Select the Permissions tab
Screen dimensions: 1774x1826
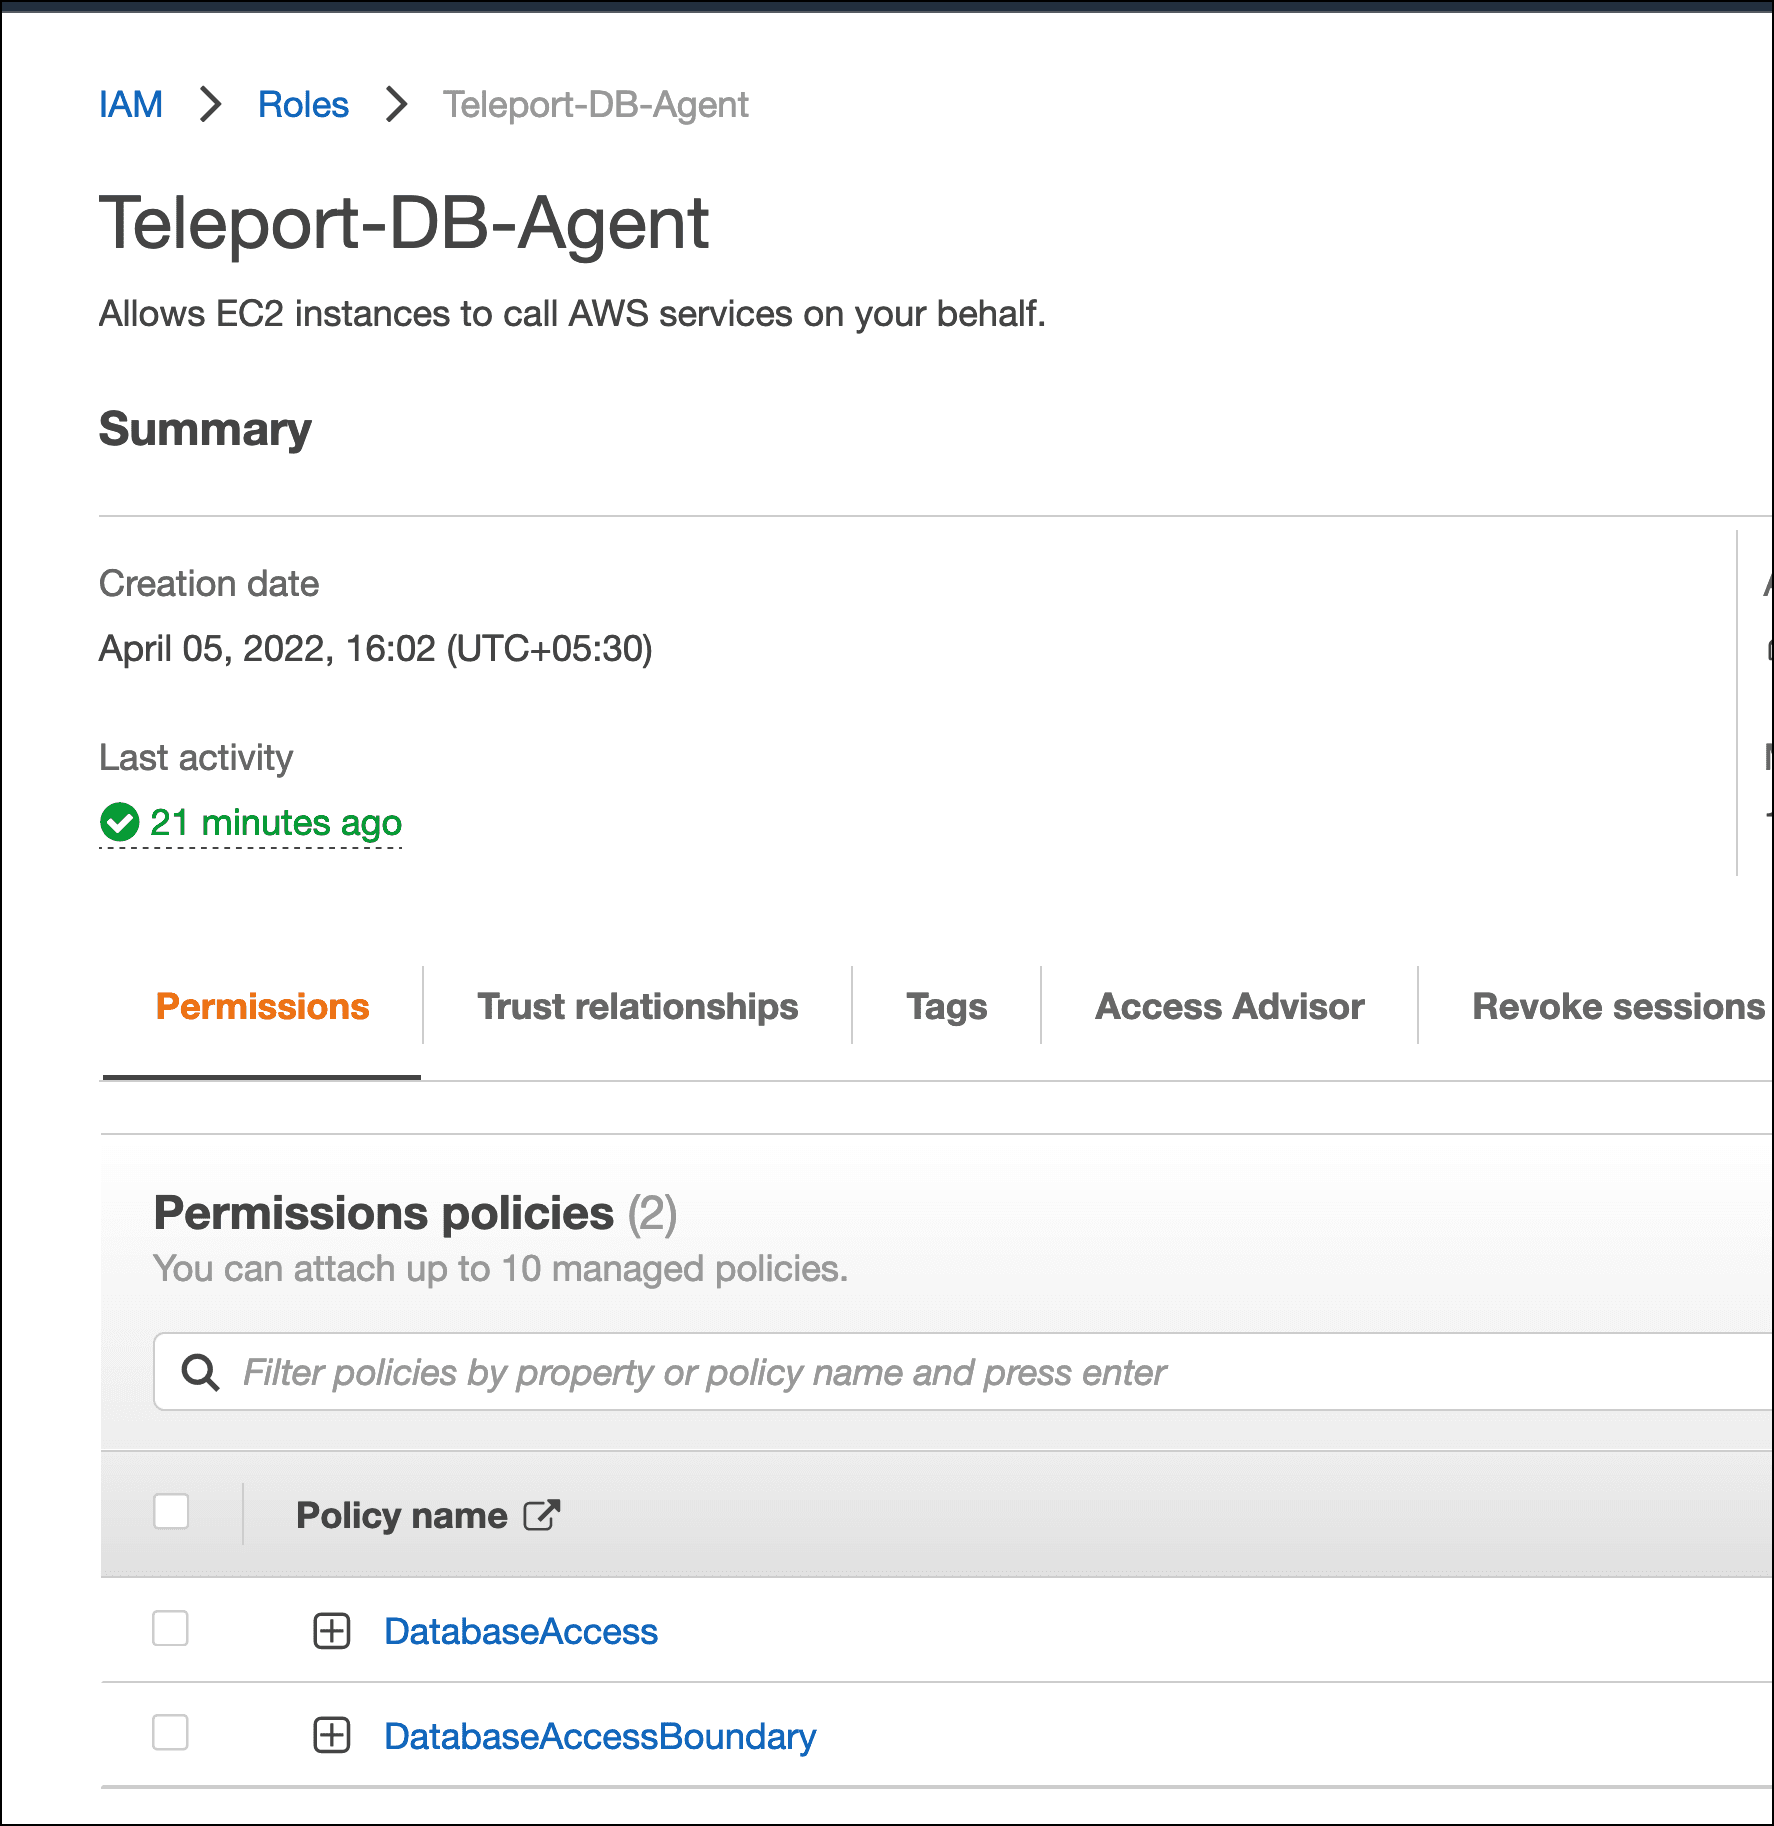pos(262,1006)
